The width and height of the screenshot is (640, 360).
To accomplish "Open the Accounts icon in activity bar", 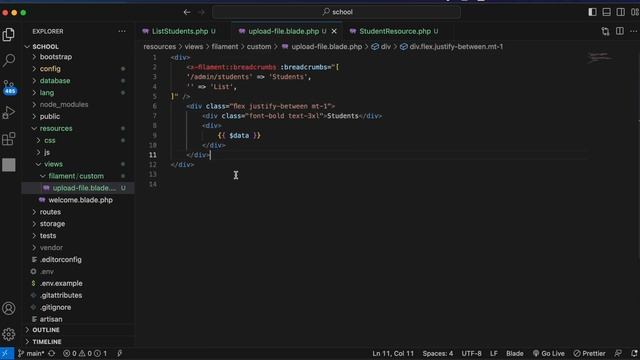I will click(9, 308).
